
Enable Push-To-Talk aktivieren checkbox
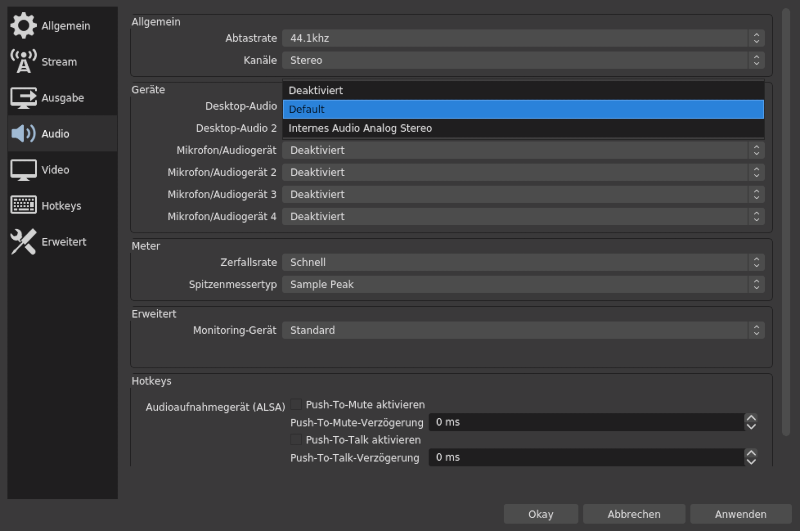pyautogui.click(x=296, y=440)
